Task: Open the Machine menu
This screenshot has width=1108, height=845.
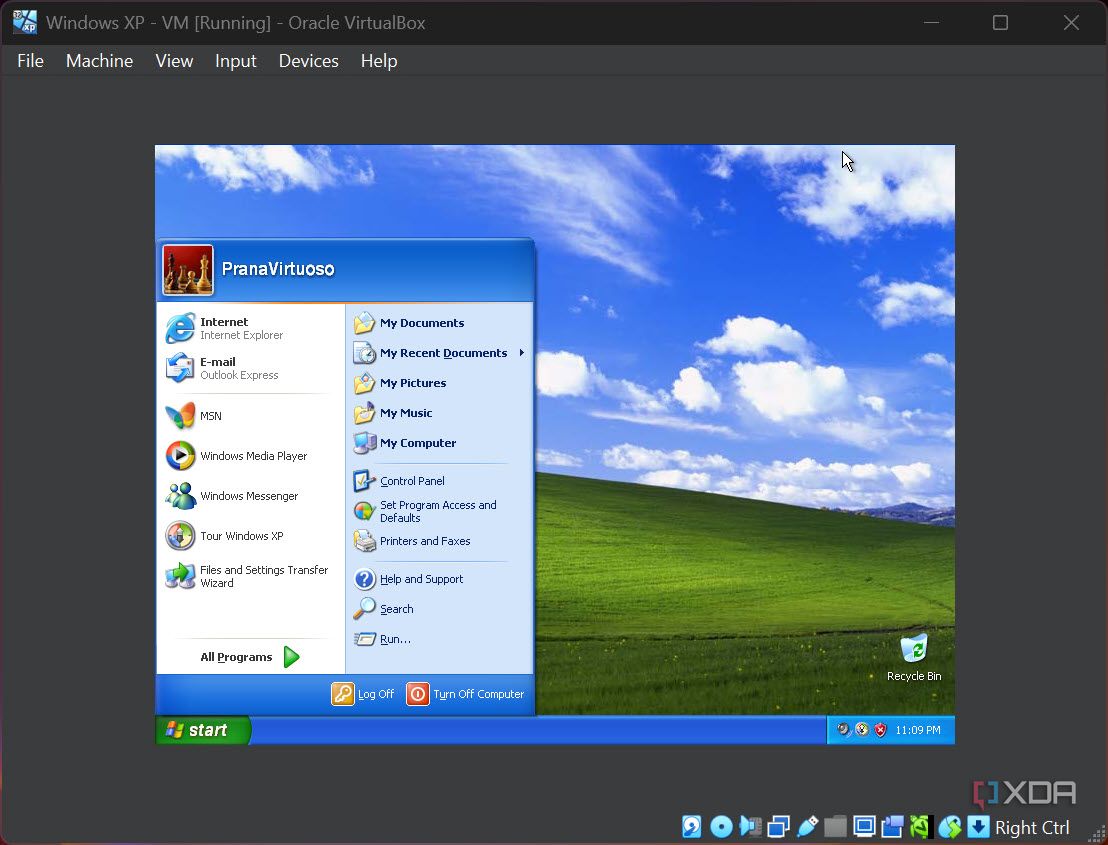Action: coord(99,61)
